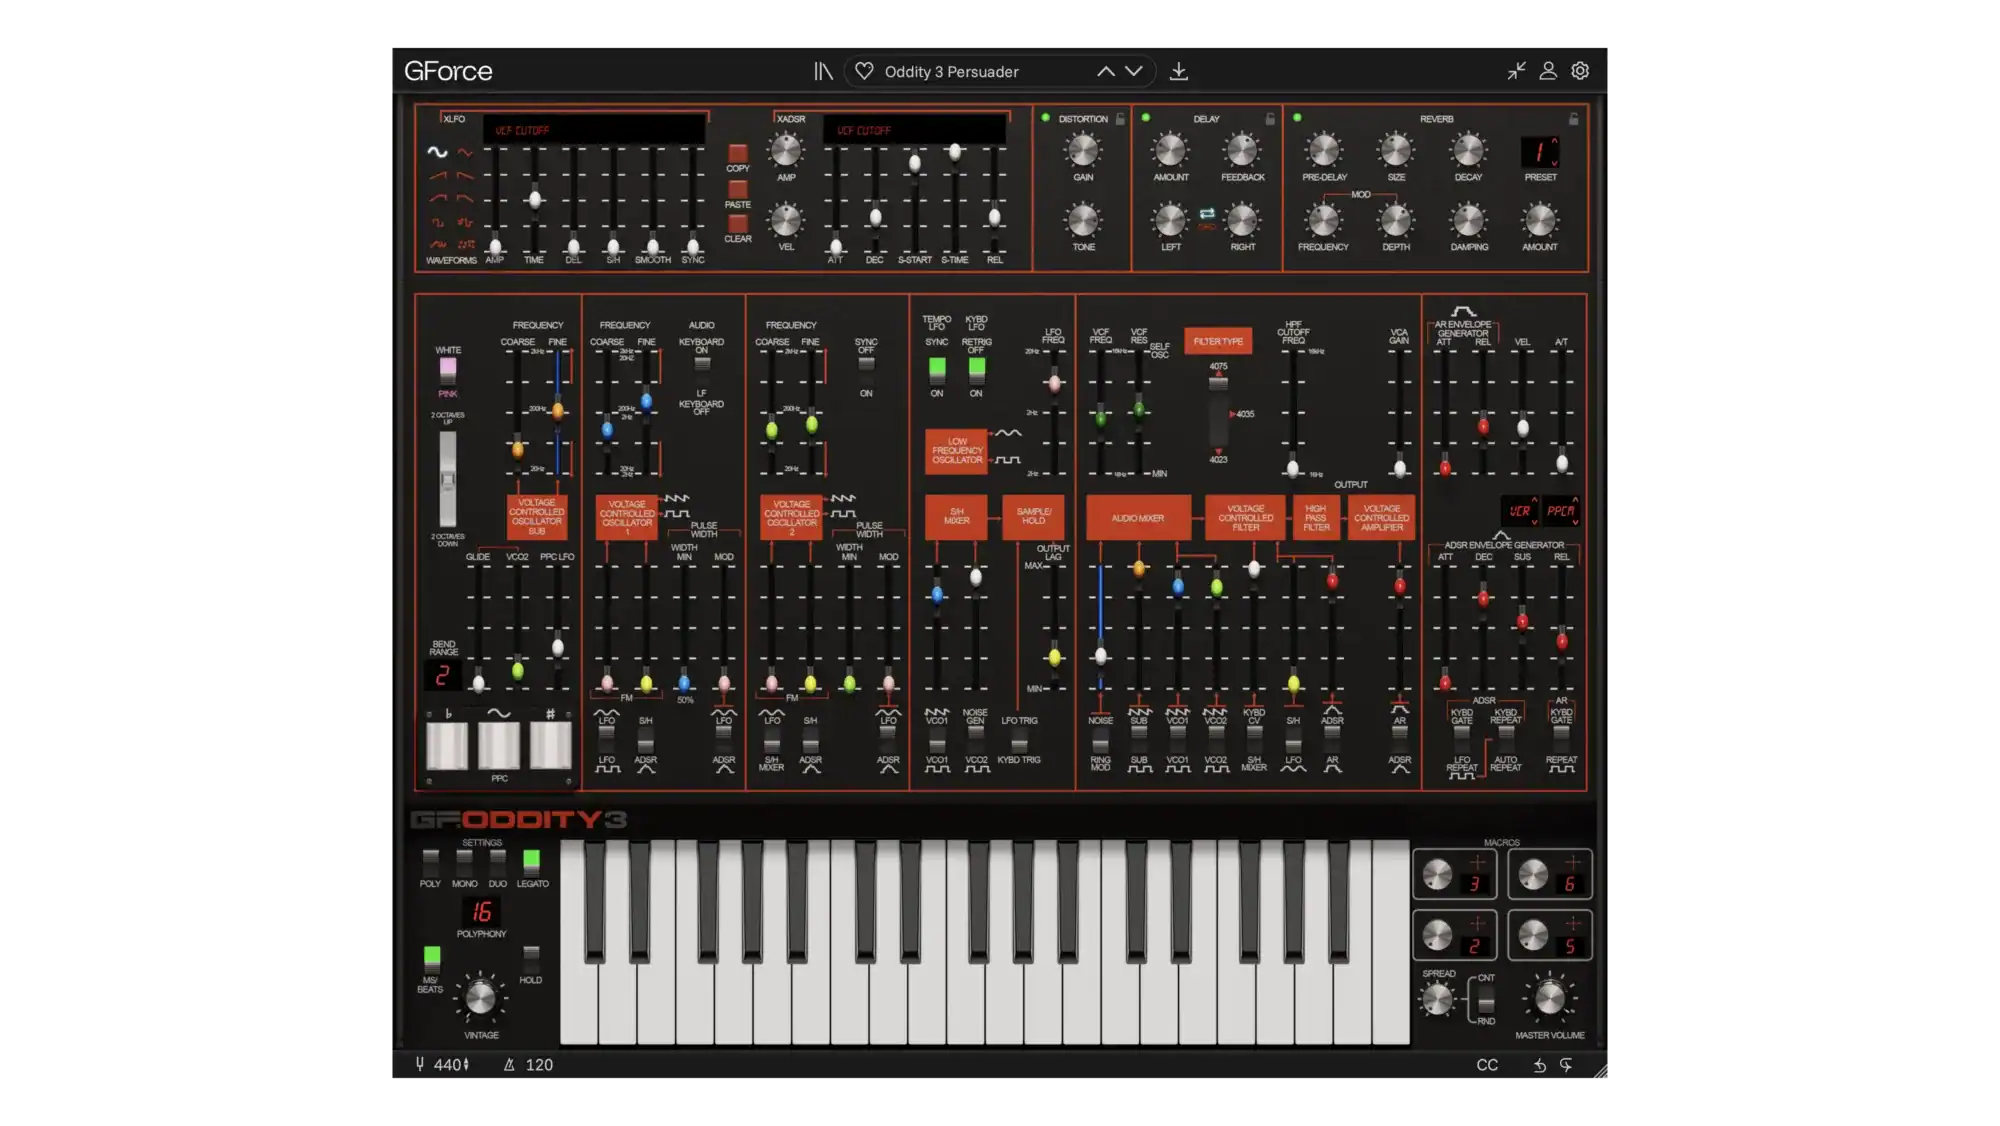Click the Distortion GAIN knob

tap(1083, 151)
